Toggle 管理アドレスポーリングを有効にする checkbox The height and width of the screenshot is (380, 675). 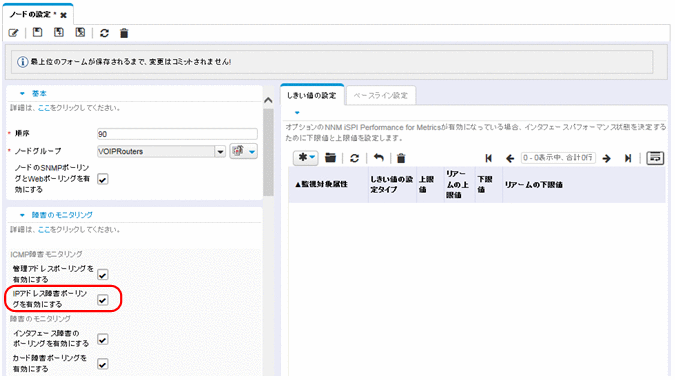tap(102, 275)
